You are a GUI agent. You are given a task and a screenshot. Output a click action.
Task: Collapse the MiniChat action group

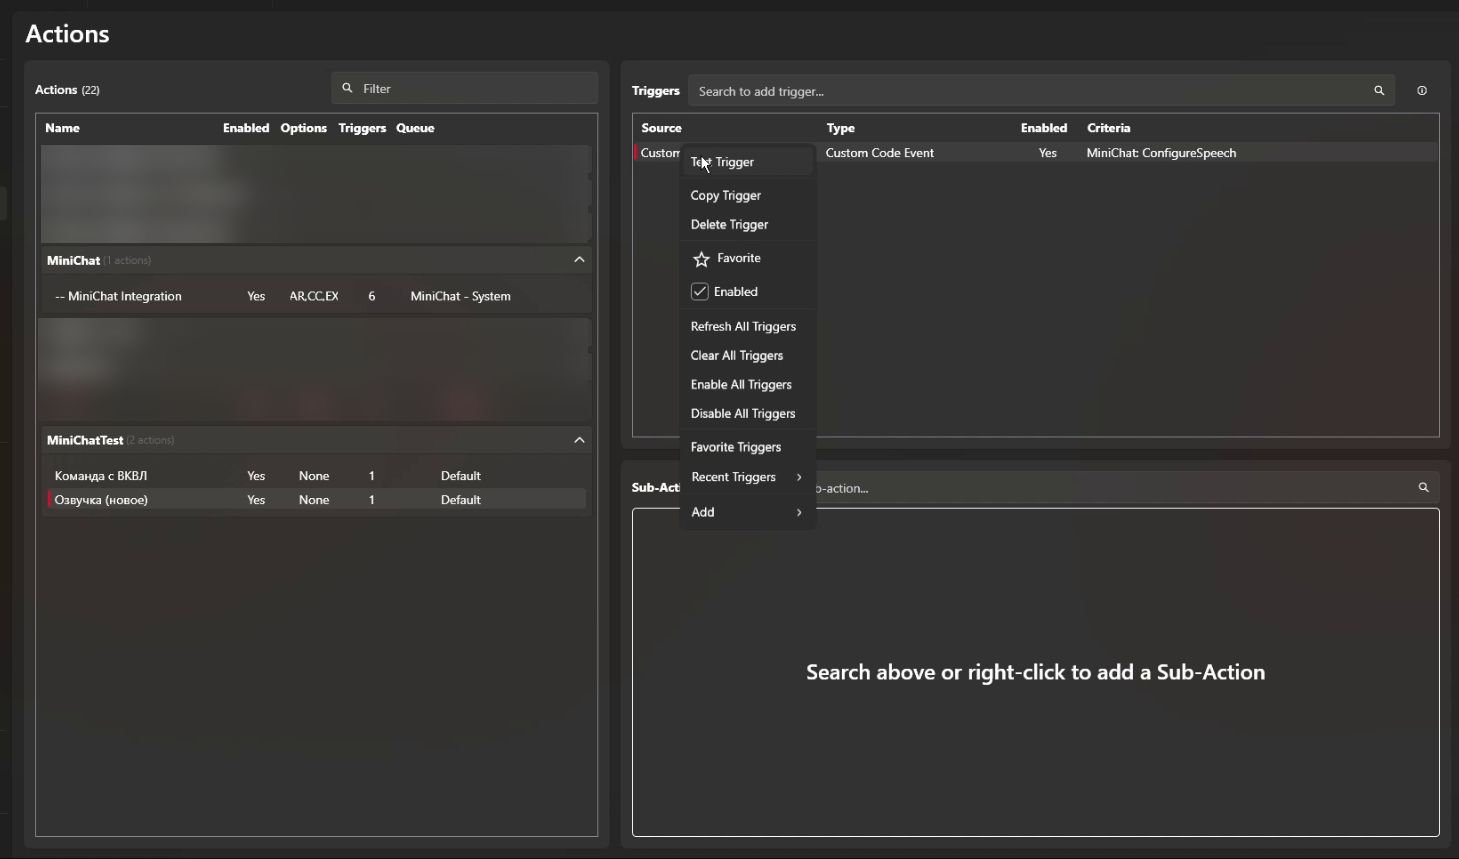point(579,260)
